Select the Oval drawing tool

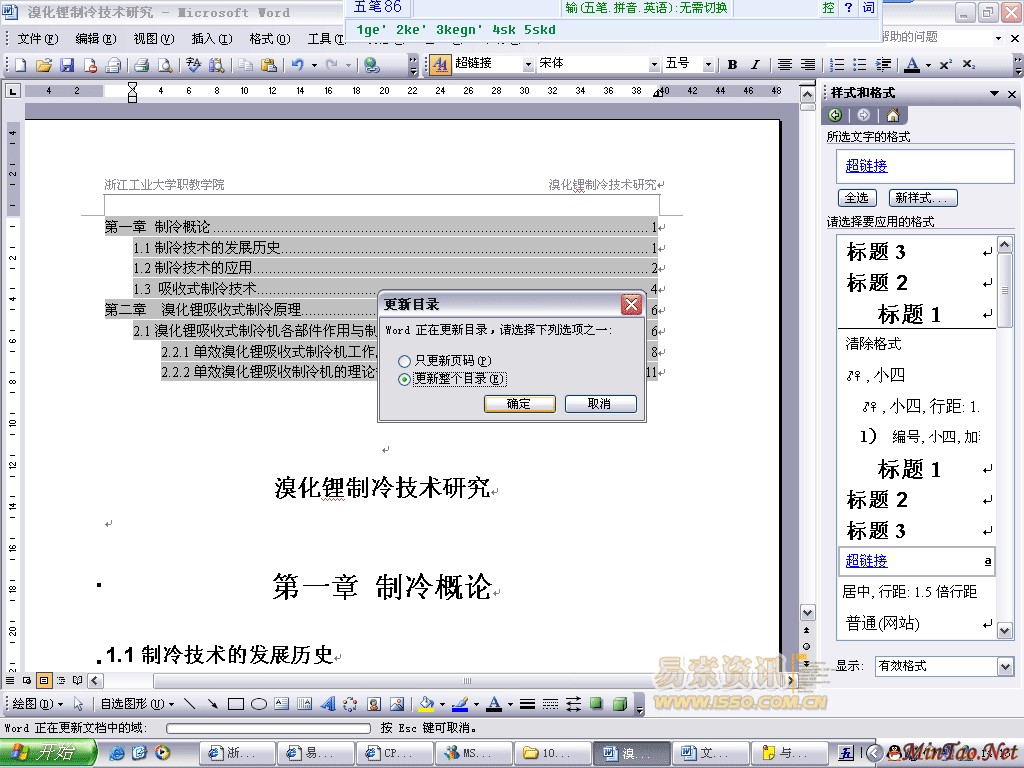click(x=258, y=704)
